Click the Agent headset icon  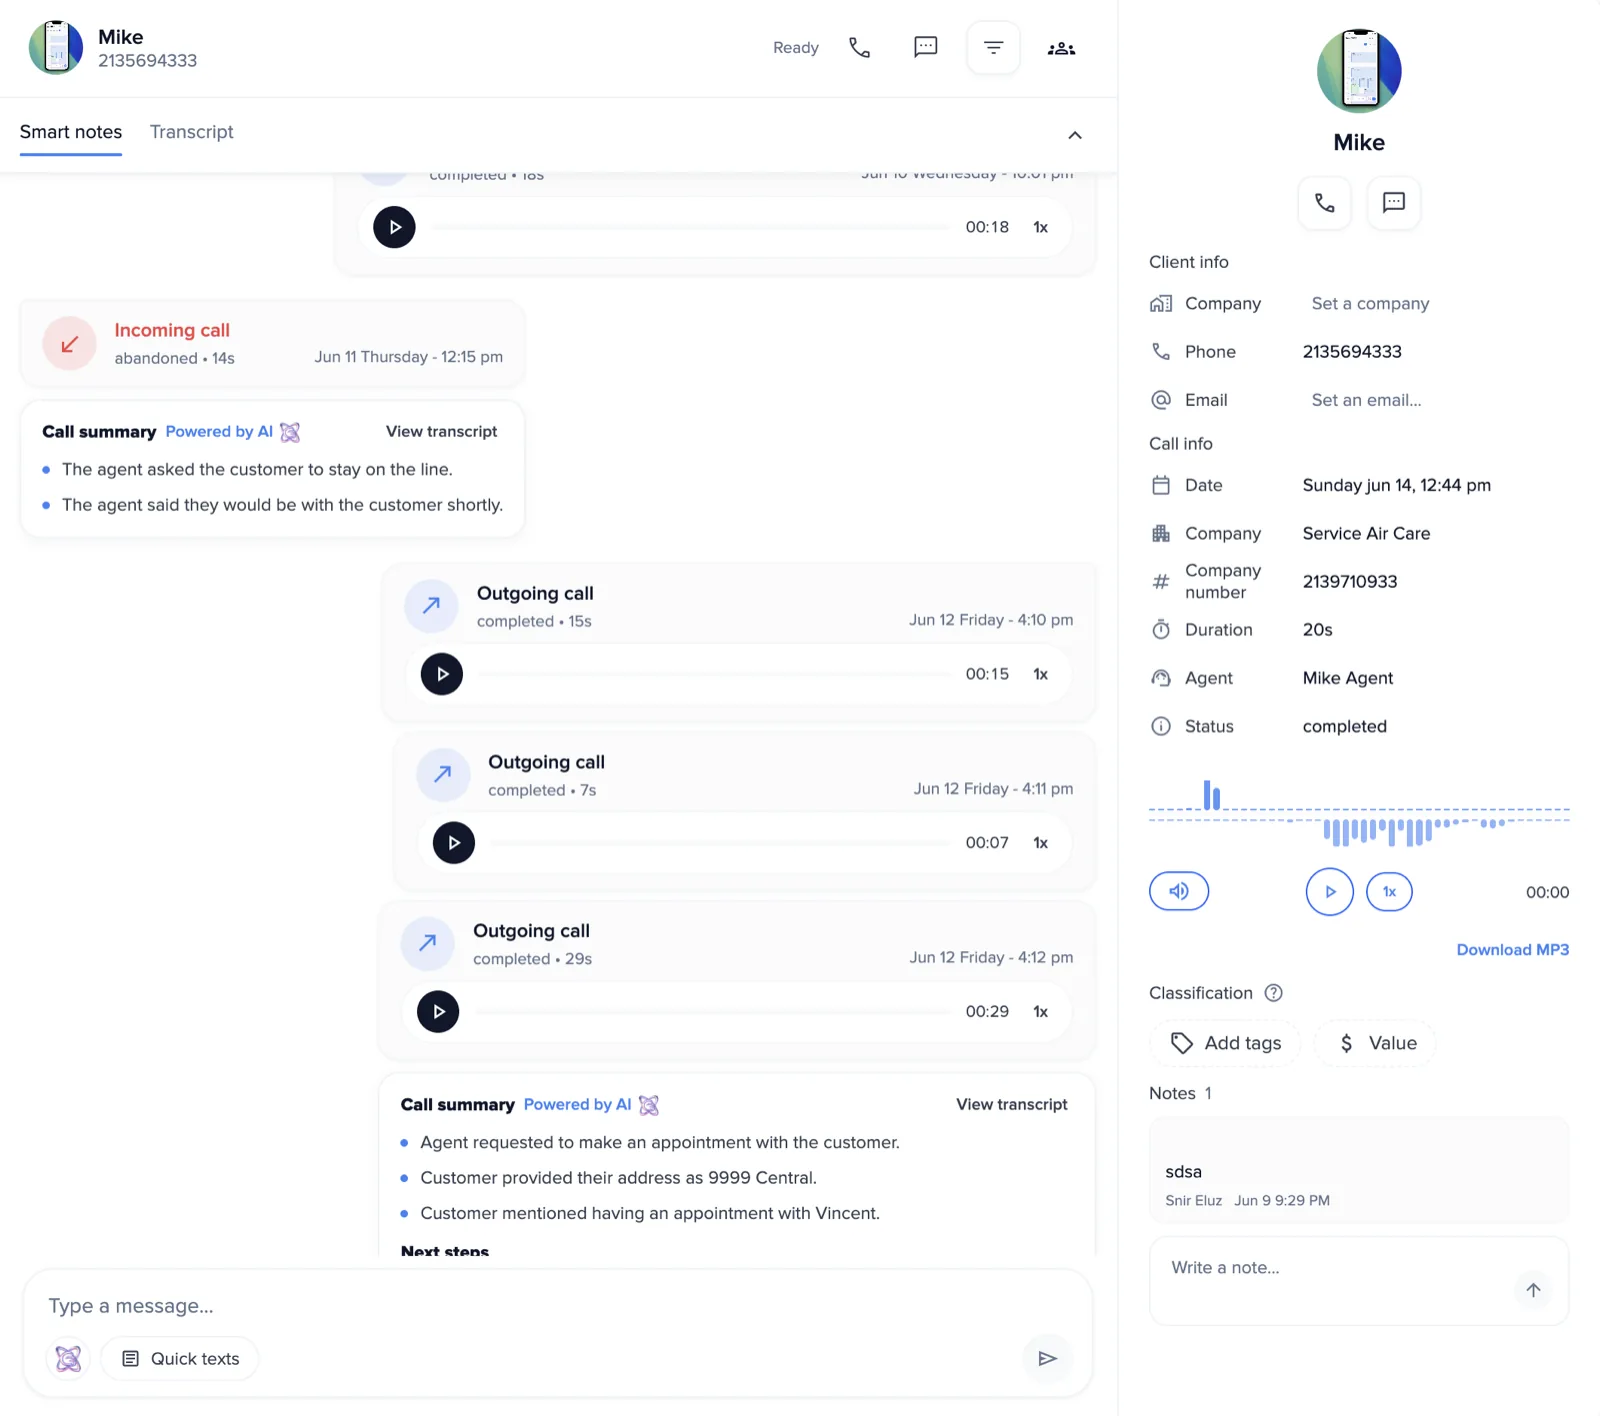1160,678
